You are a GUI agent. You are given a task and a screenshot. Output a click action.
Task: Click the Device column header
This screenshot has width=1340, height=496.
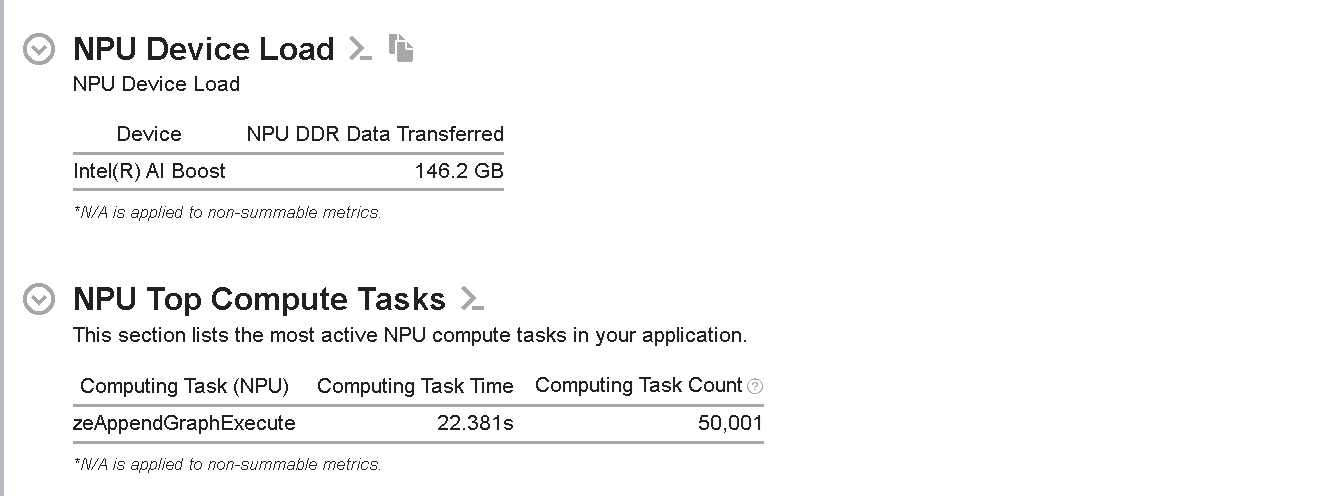coord(149,134)
